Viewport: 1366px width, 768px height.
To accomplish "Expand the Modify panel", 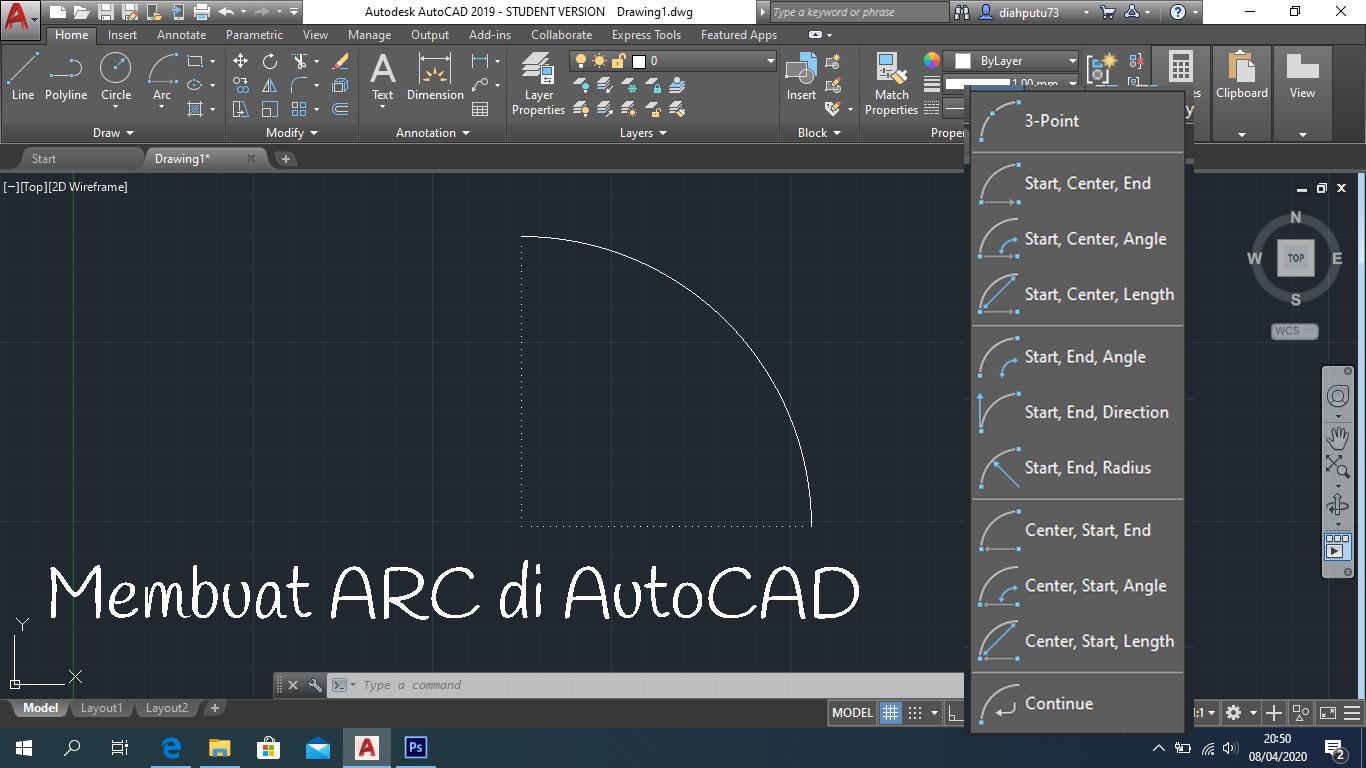I will click(x=292, y=133).
